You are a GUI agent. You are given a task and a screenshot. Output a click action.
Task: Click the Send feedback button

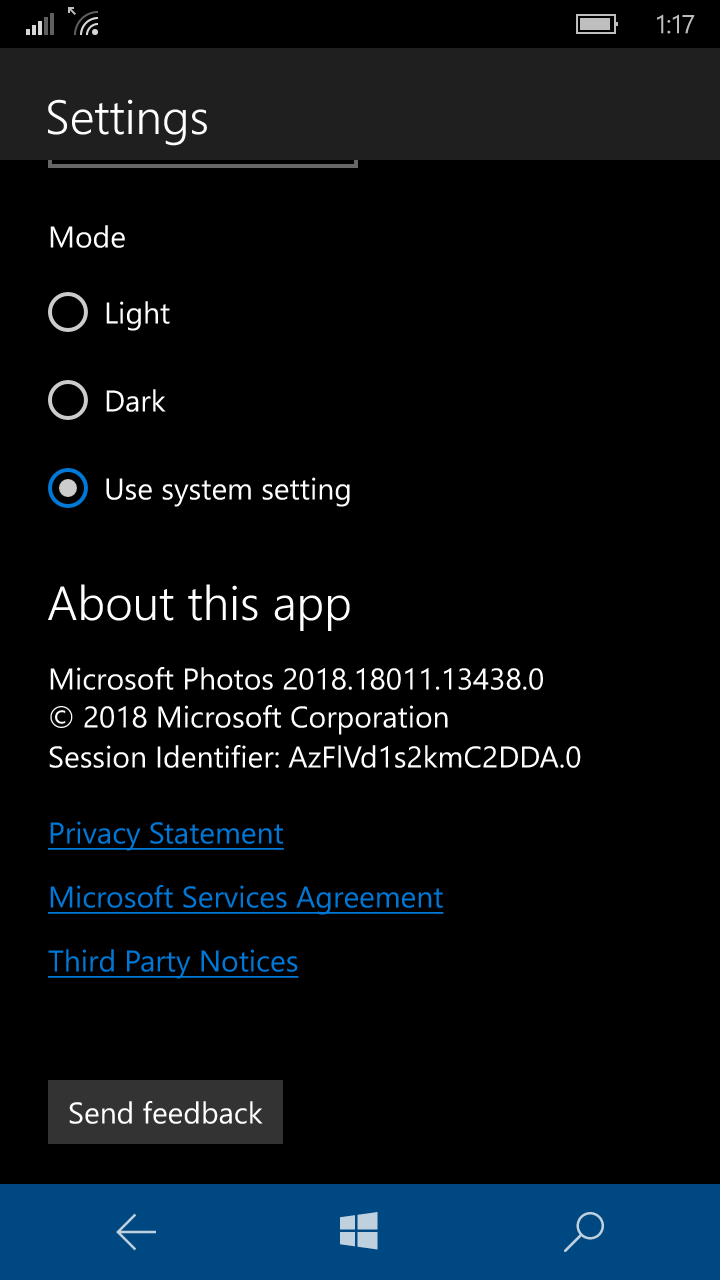click(165, 1112)
